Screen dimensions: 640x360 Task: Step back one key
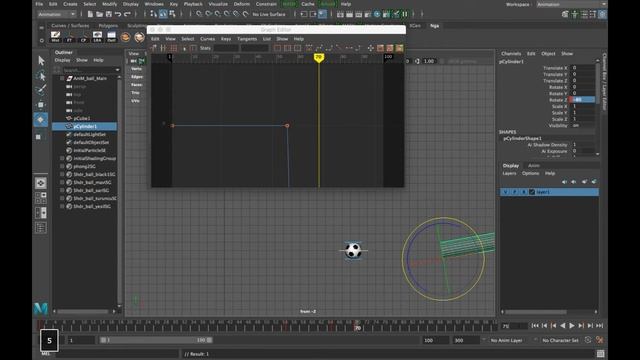[x=553, y=326]
